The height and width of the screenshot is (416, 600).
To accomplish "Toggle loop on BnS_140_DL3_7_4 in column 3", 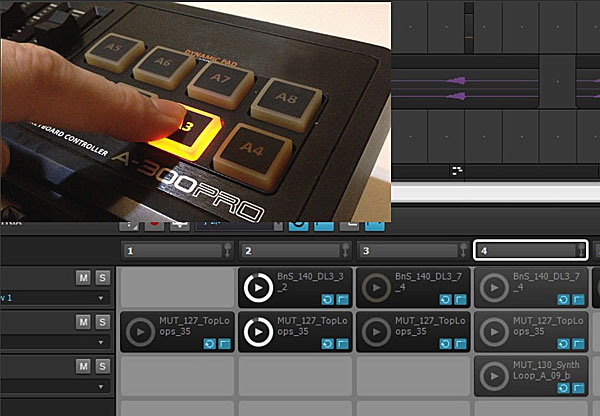I will point(445,299).
